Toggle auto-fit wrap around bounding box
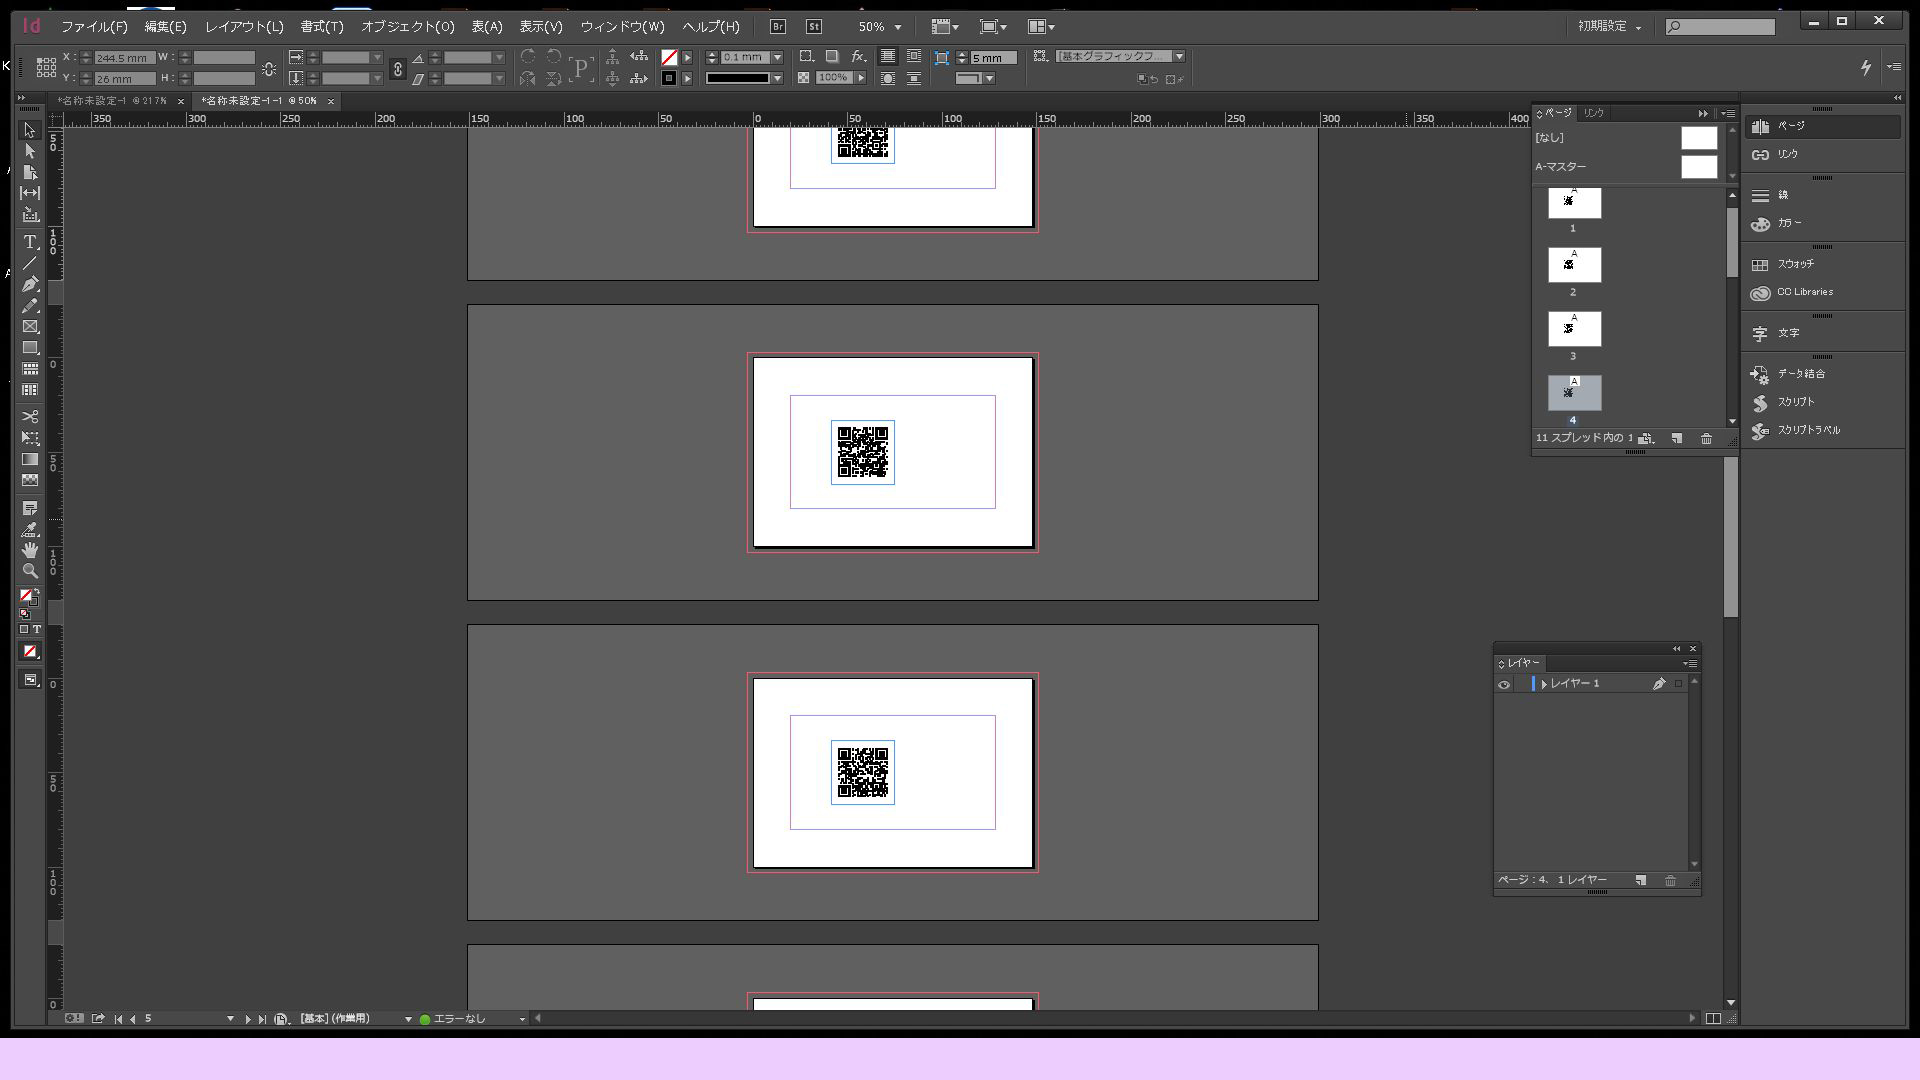The height and width of the screenshot is (1080, 1920). (914, 57)
